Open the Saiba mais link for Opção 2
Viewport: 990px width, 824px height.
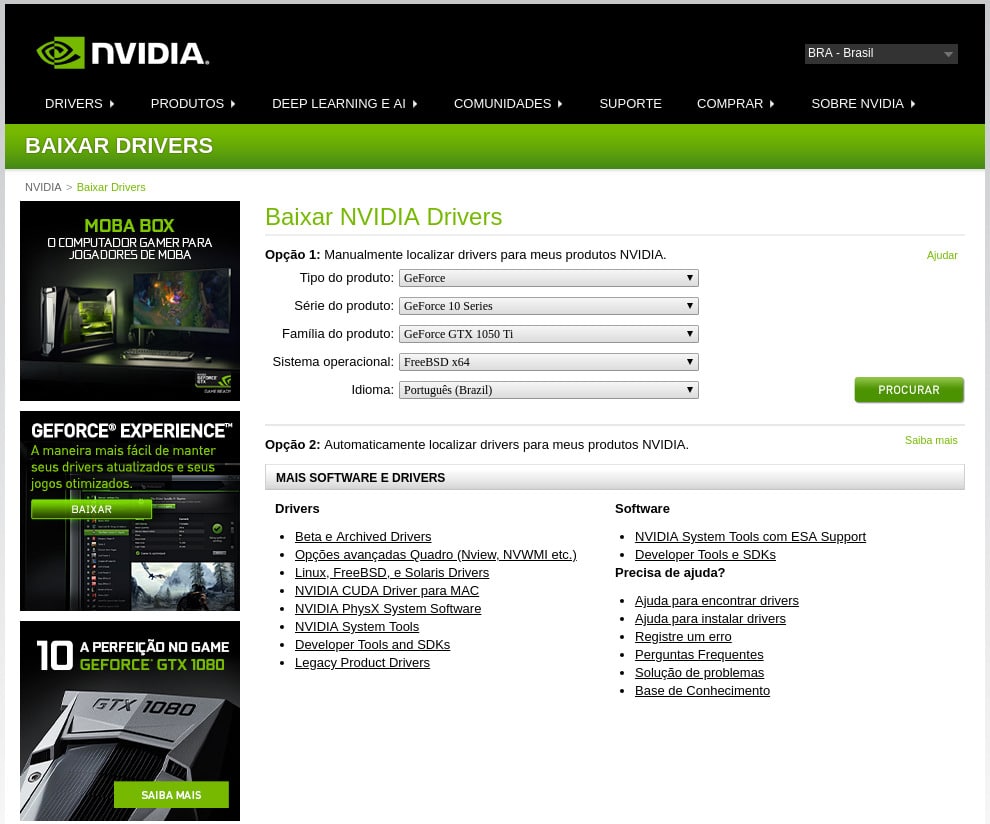[930, 440]
